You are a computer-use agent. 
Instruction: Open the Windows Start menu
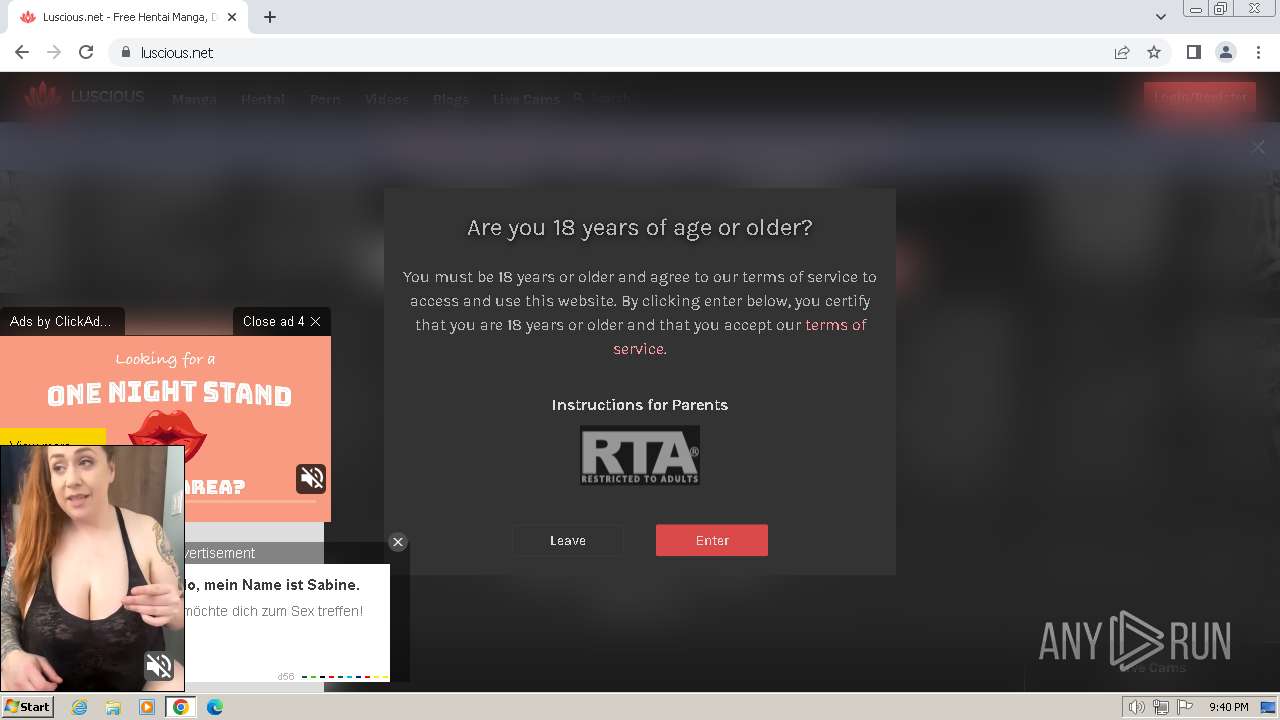(x=27, y=707)
